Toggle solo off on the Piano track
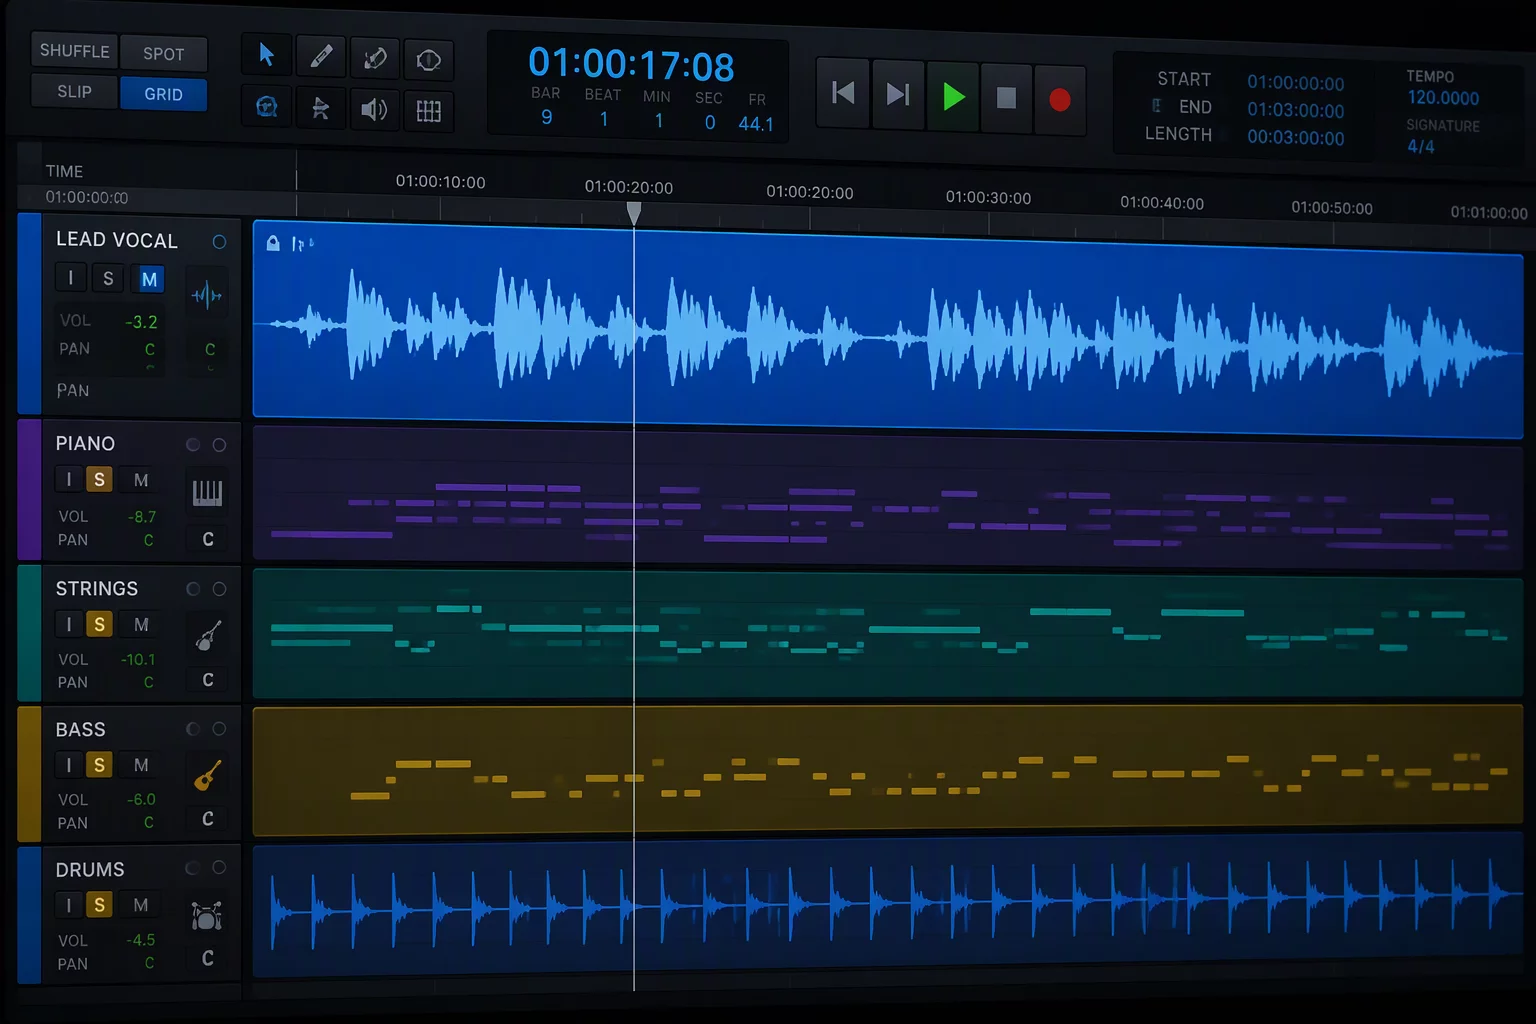The width and height of the screenshot is (1536, 1024). (x=99, y=480)
